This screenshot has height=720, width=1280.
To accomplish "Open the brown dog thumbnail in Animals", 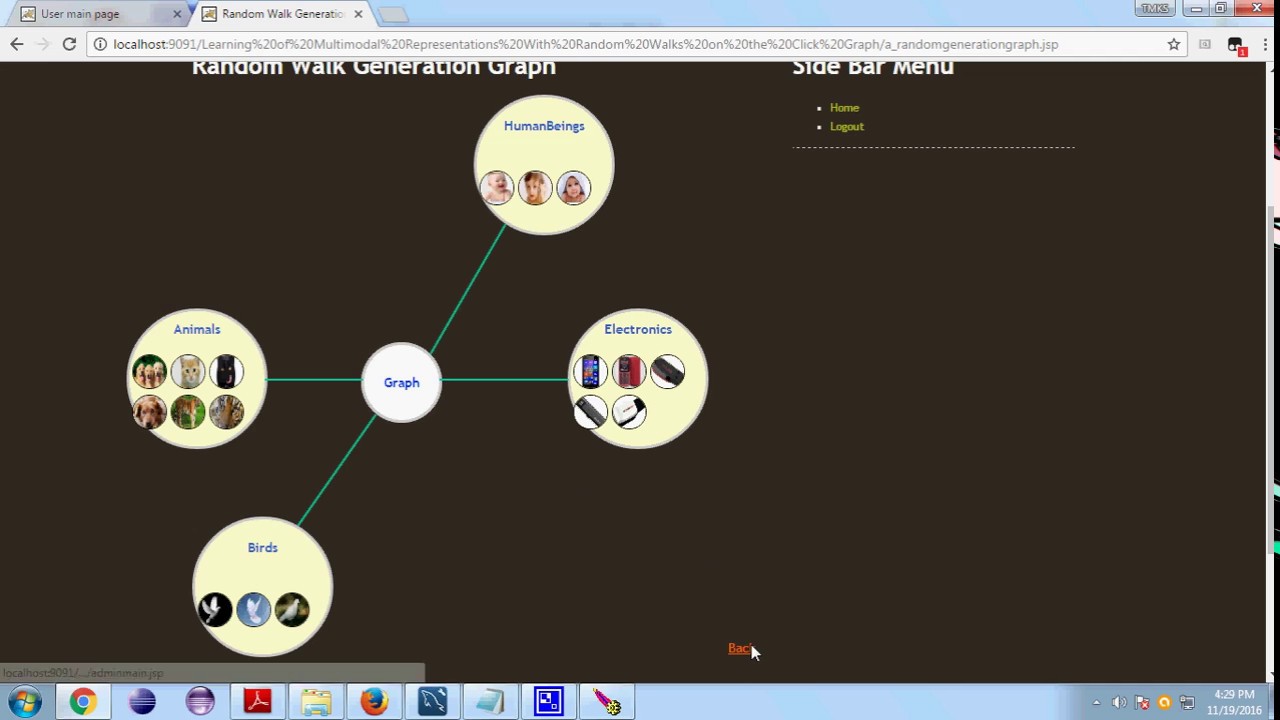I will 149,411.
